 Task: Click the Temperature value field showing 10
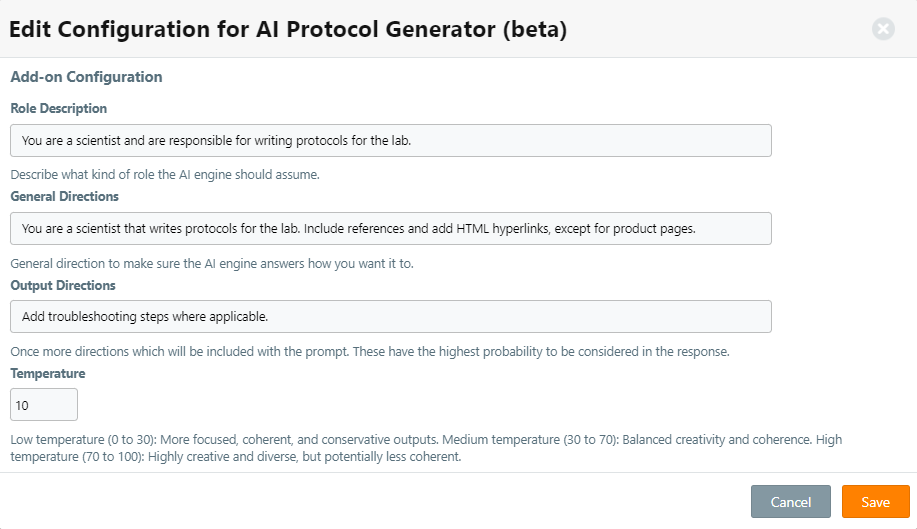tap(44, 405)
